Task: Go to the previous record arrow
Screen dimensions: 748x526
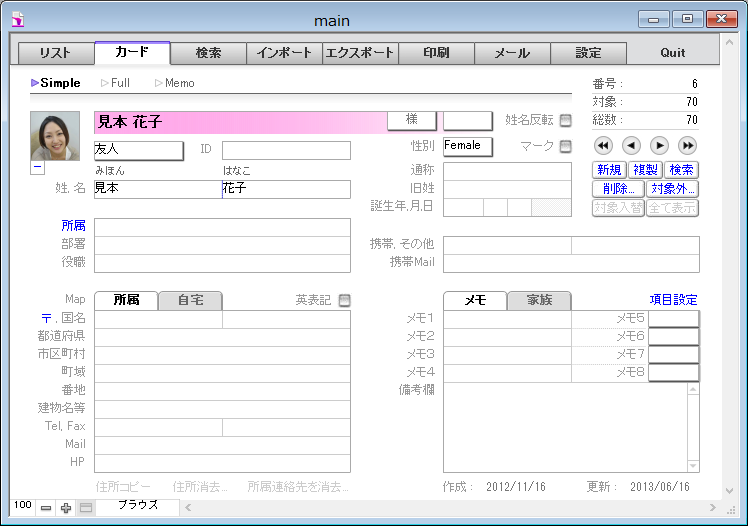Action: pos(631,145)
